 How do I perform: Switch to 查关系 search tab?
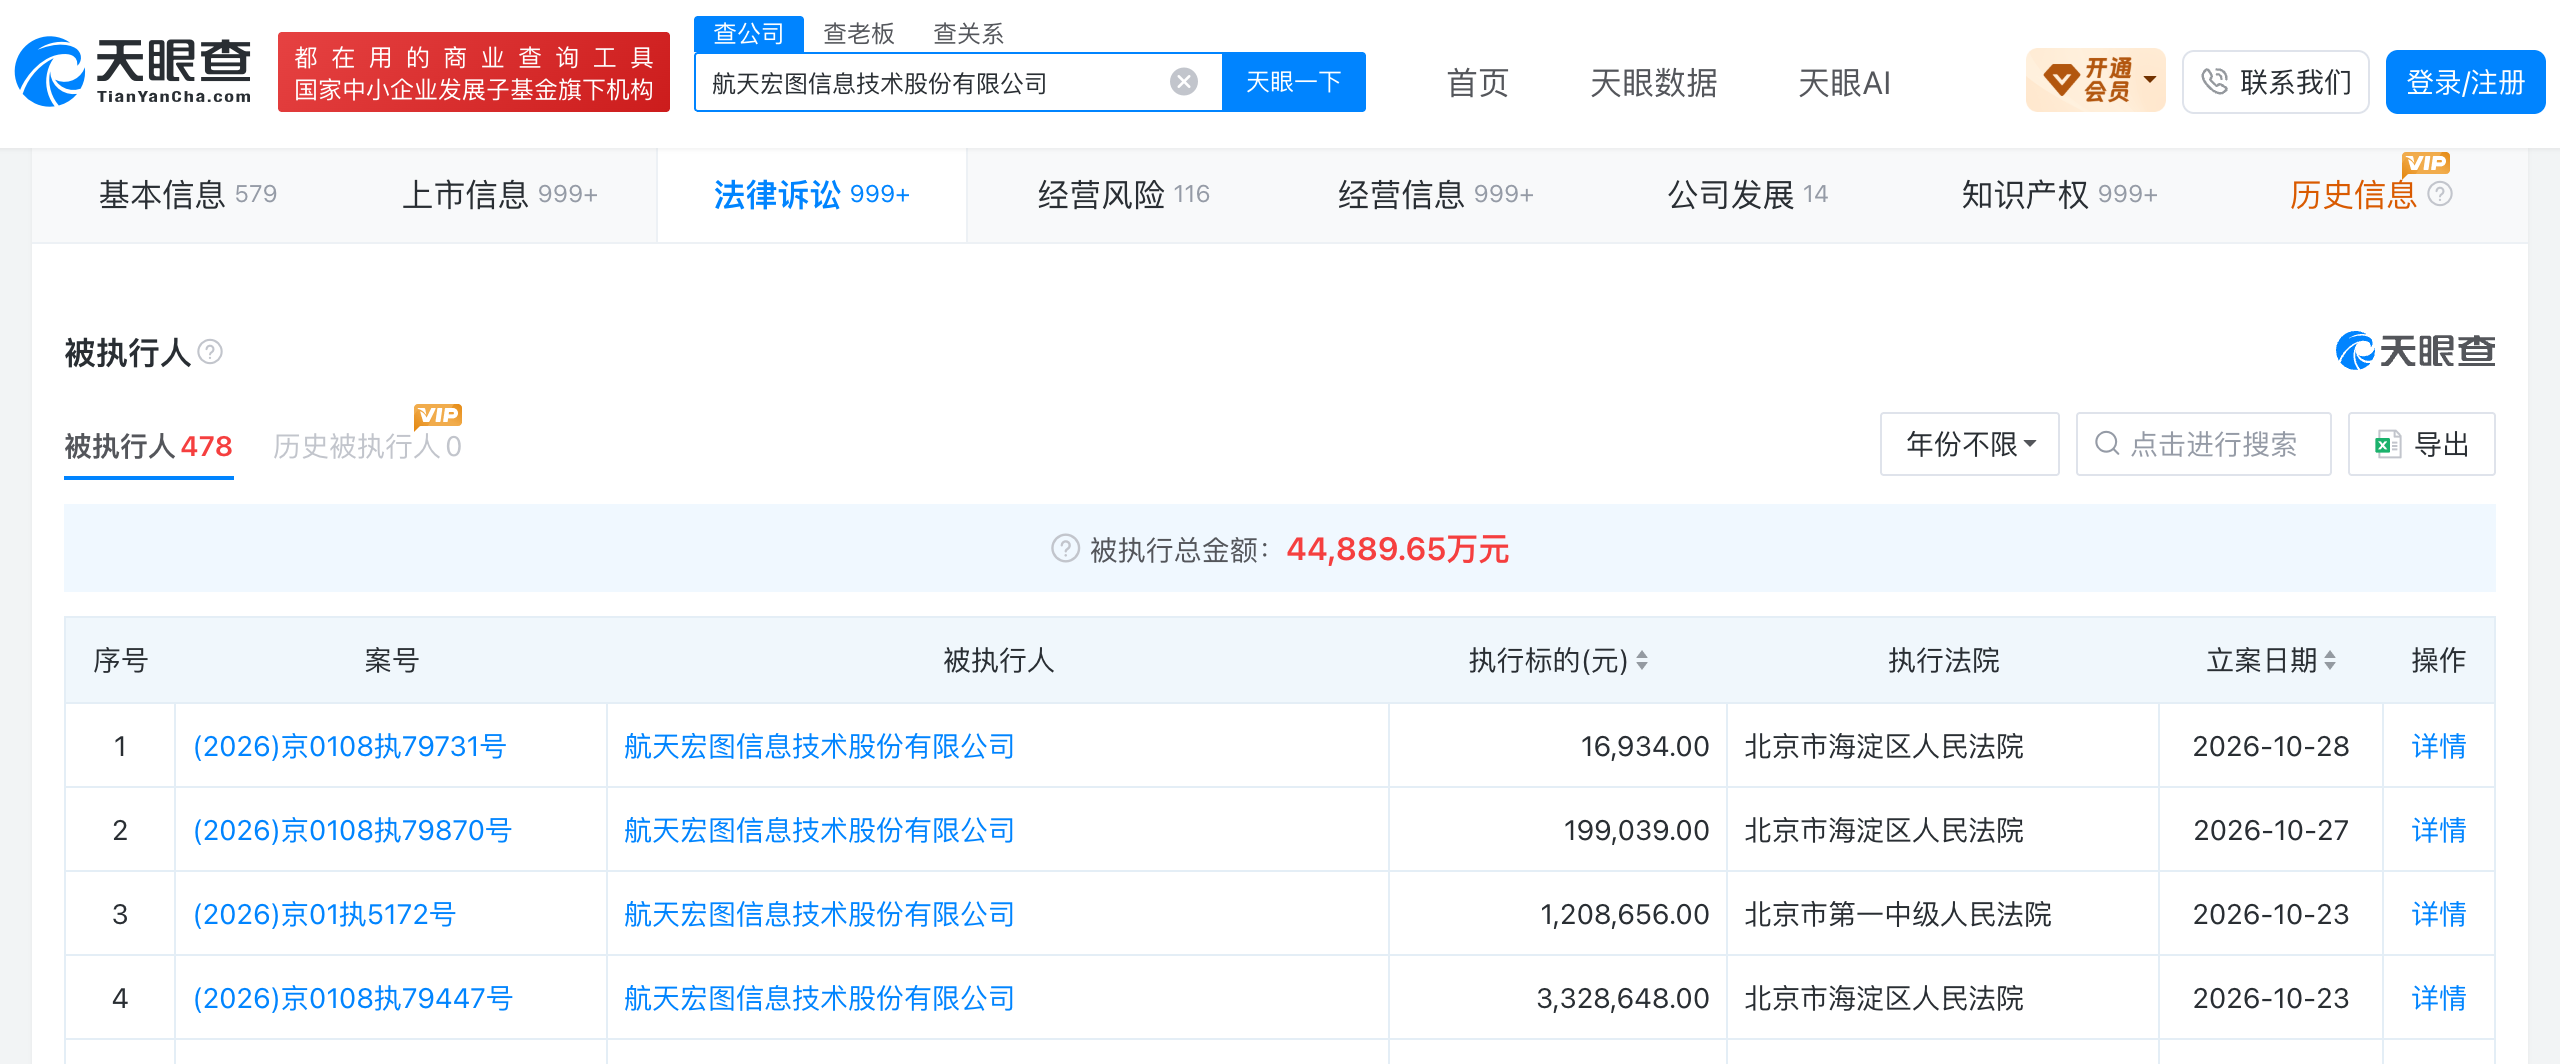click(968, 34)
